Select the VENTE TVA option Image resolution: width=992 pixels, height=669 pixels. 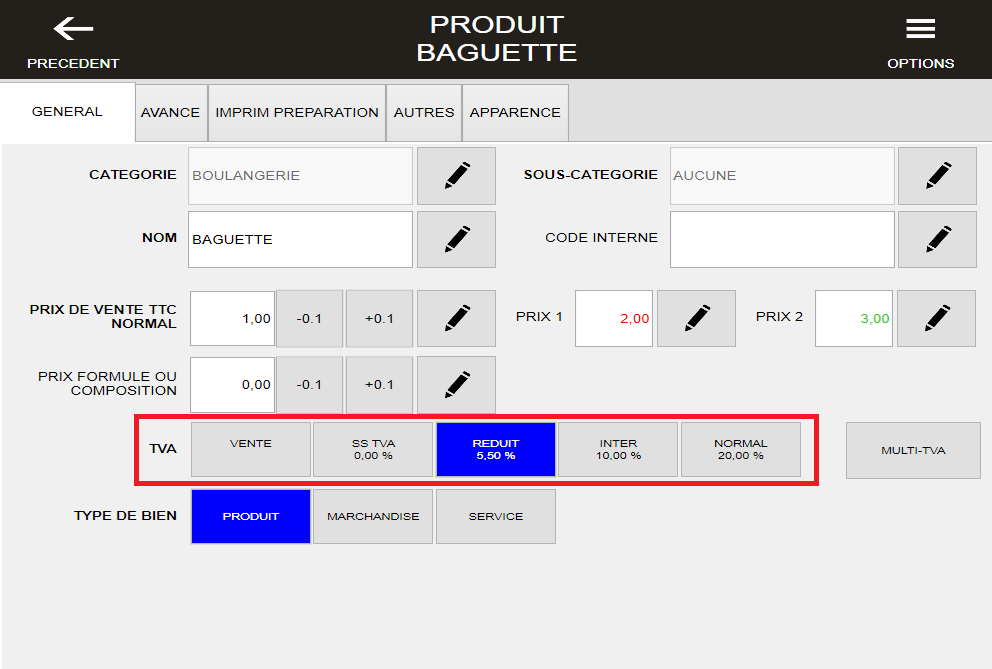251,449
